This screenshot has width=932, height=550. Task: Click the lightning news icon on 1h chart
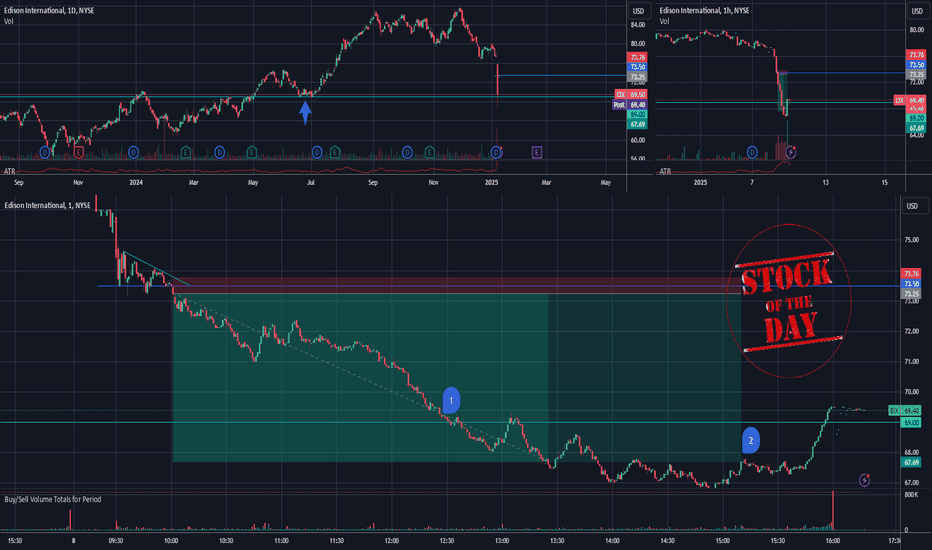[791, 153]
